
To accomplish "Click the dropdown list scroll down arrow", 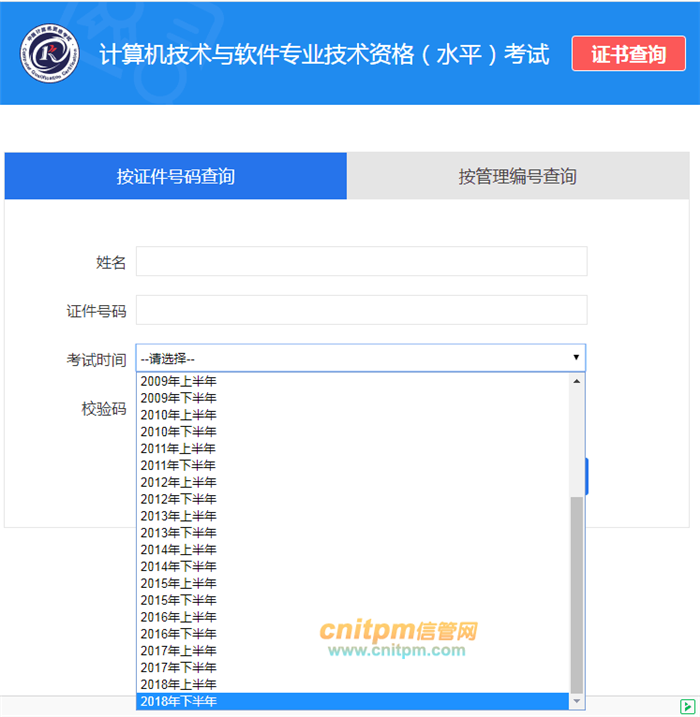I will click(576, 702).
